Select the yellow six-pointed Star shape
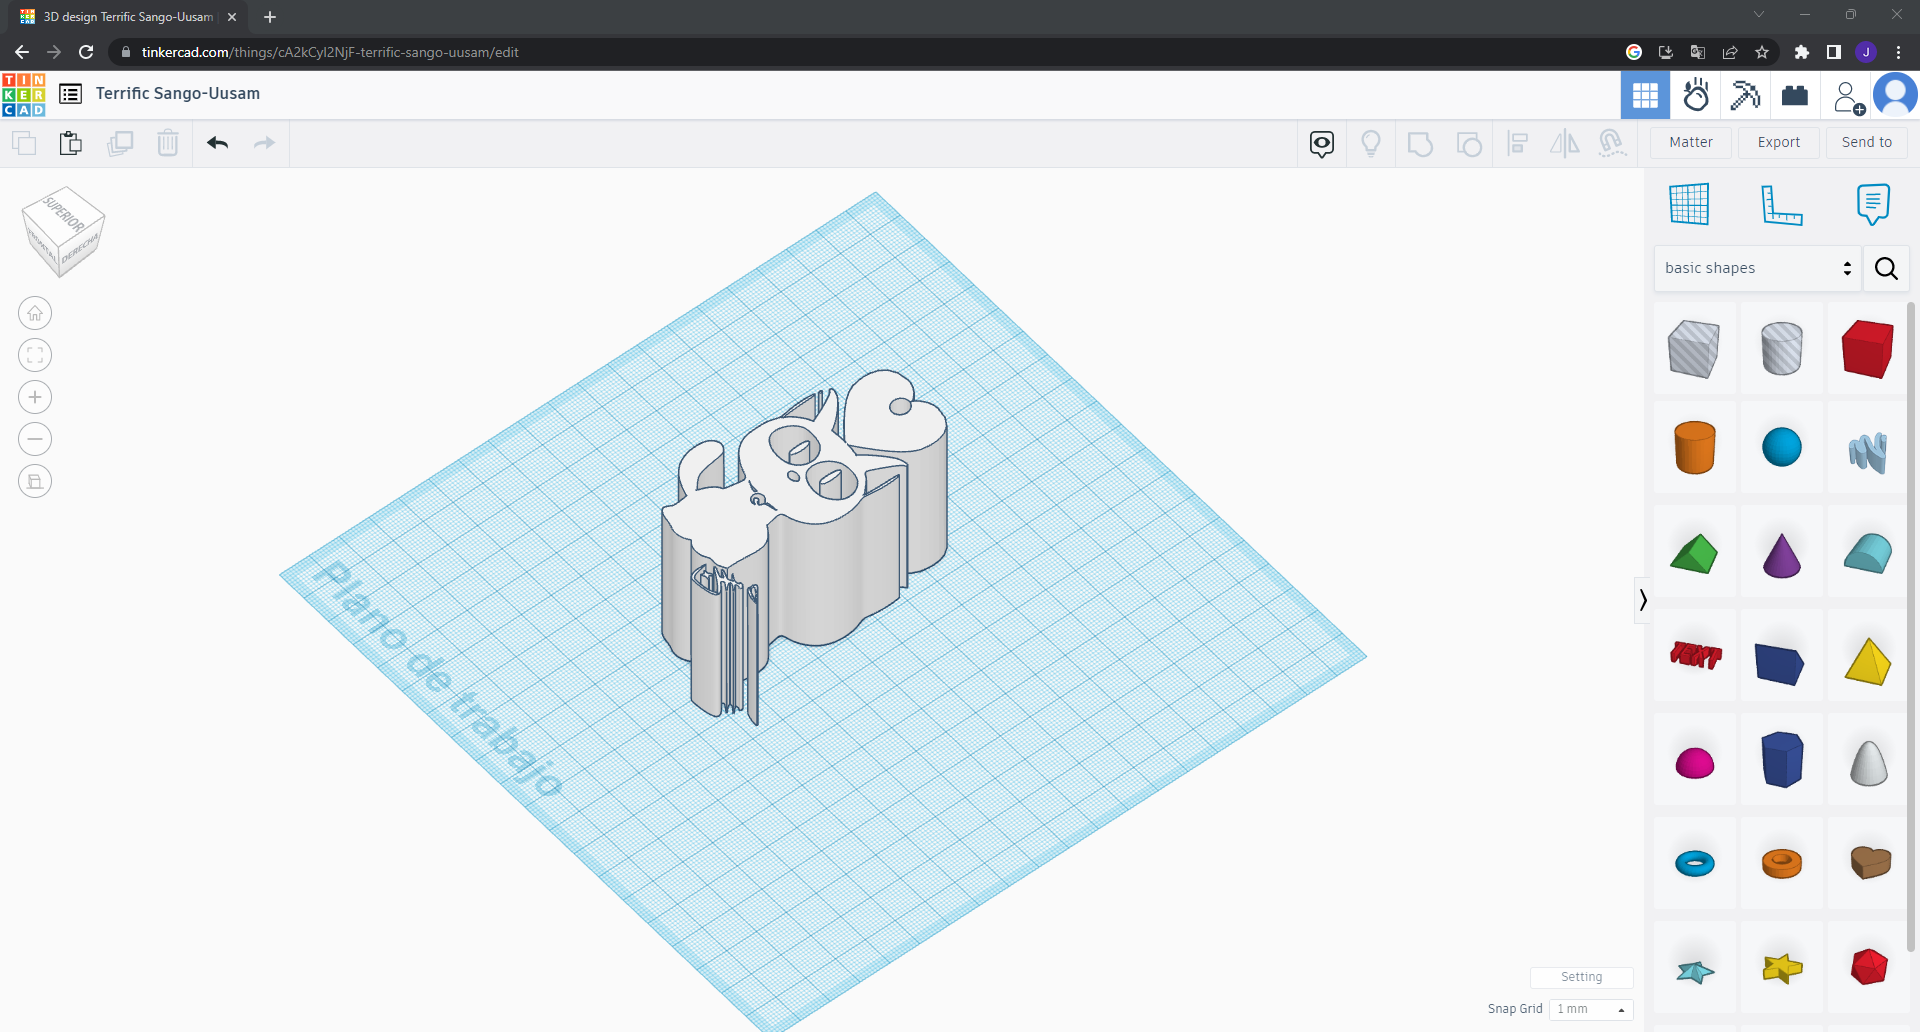Image resolution: width=1920 pixels, height=1032 pixels. click(x=1781, y=968)
